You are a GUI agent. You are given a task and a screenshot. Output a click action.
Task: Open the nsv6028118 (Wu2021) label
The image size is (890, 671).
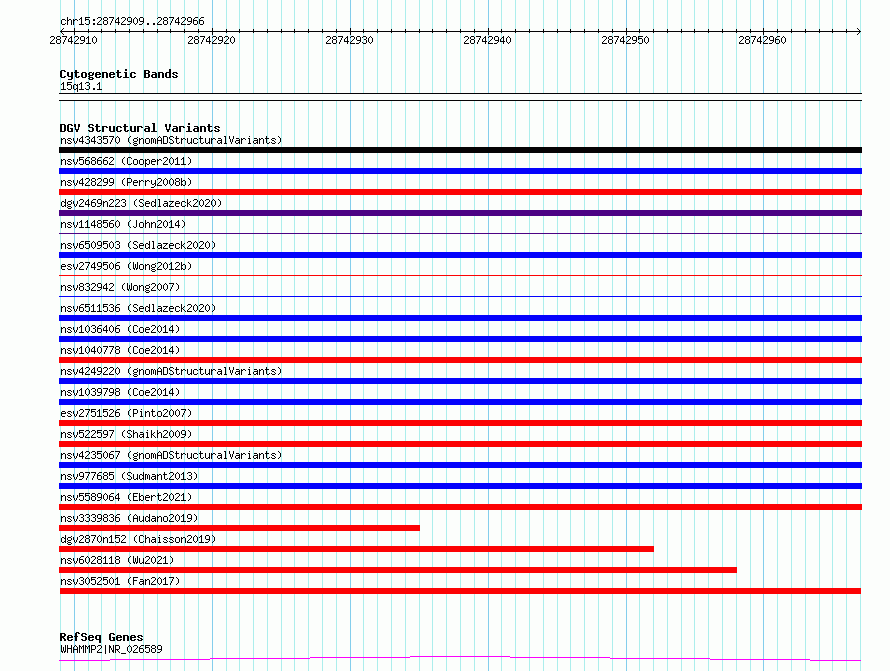click(117, 560)
